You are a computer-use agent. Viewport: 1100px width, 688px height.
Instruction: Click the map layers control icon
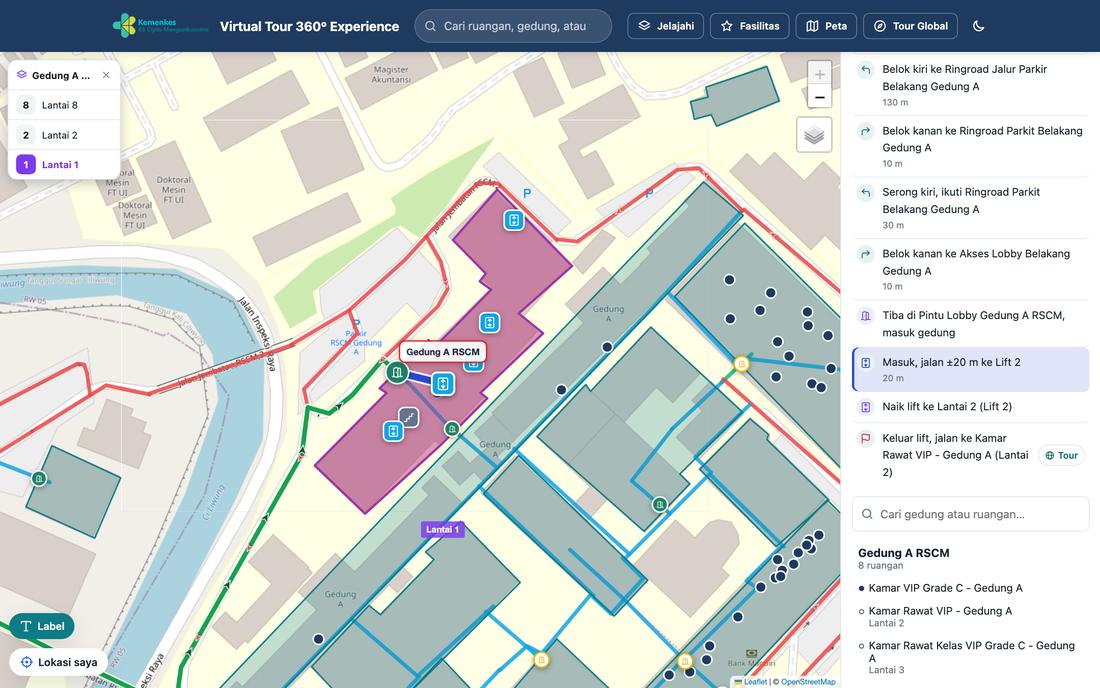(x=814, y=135)
